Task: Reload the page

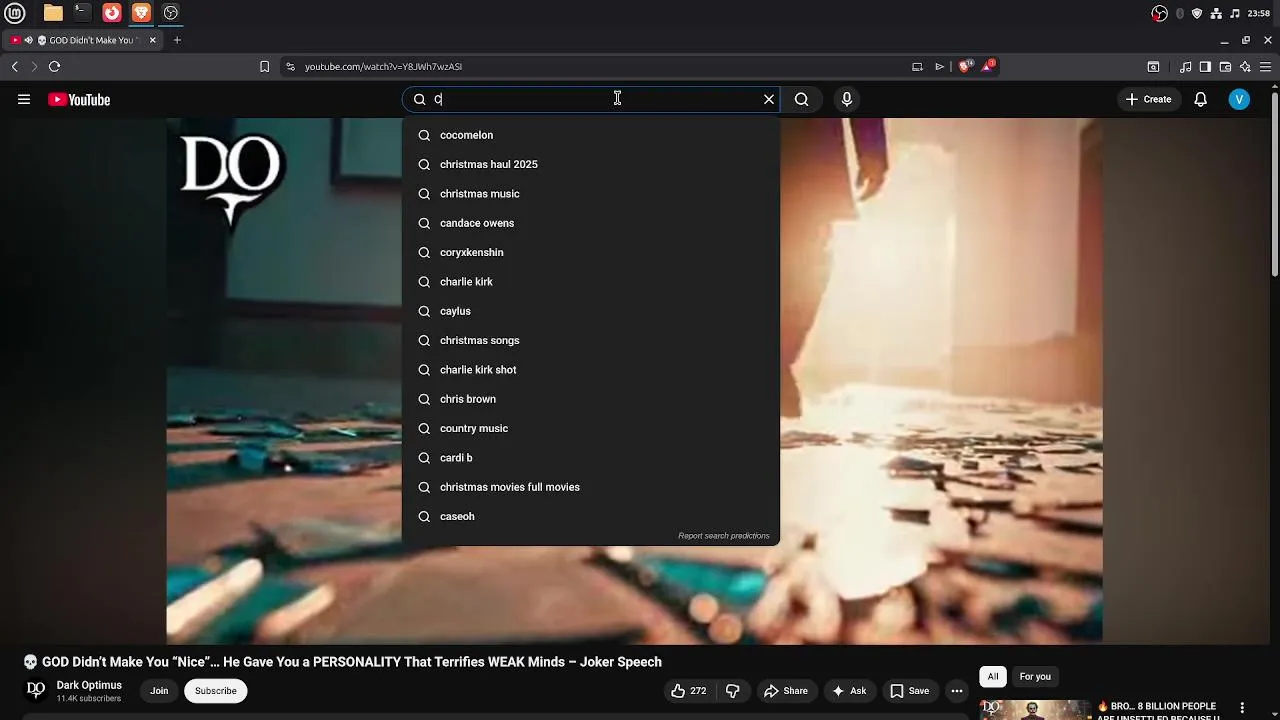Action: pos(54,66)
